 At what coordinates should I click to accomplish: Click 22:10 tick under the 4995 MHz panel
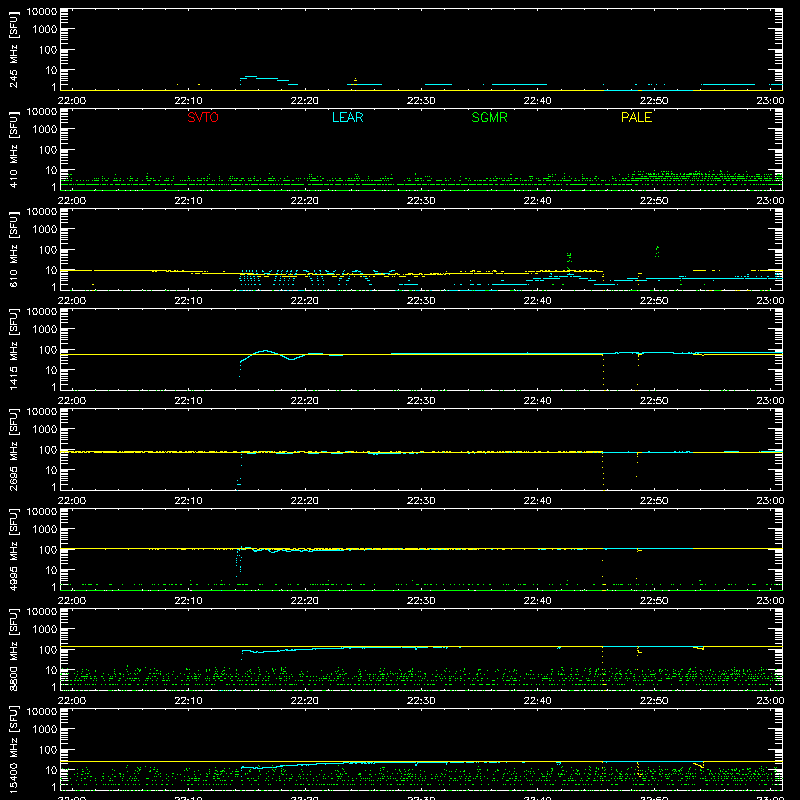[x=188, y=601]
